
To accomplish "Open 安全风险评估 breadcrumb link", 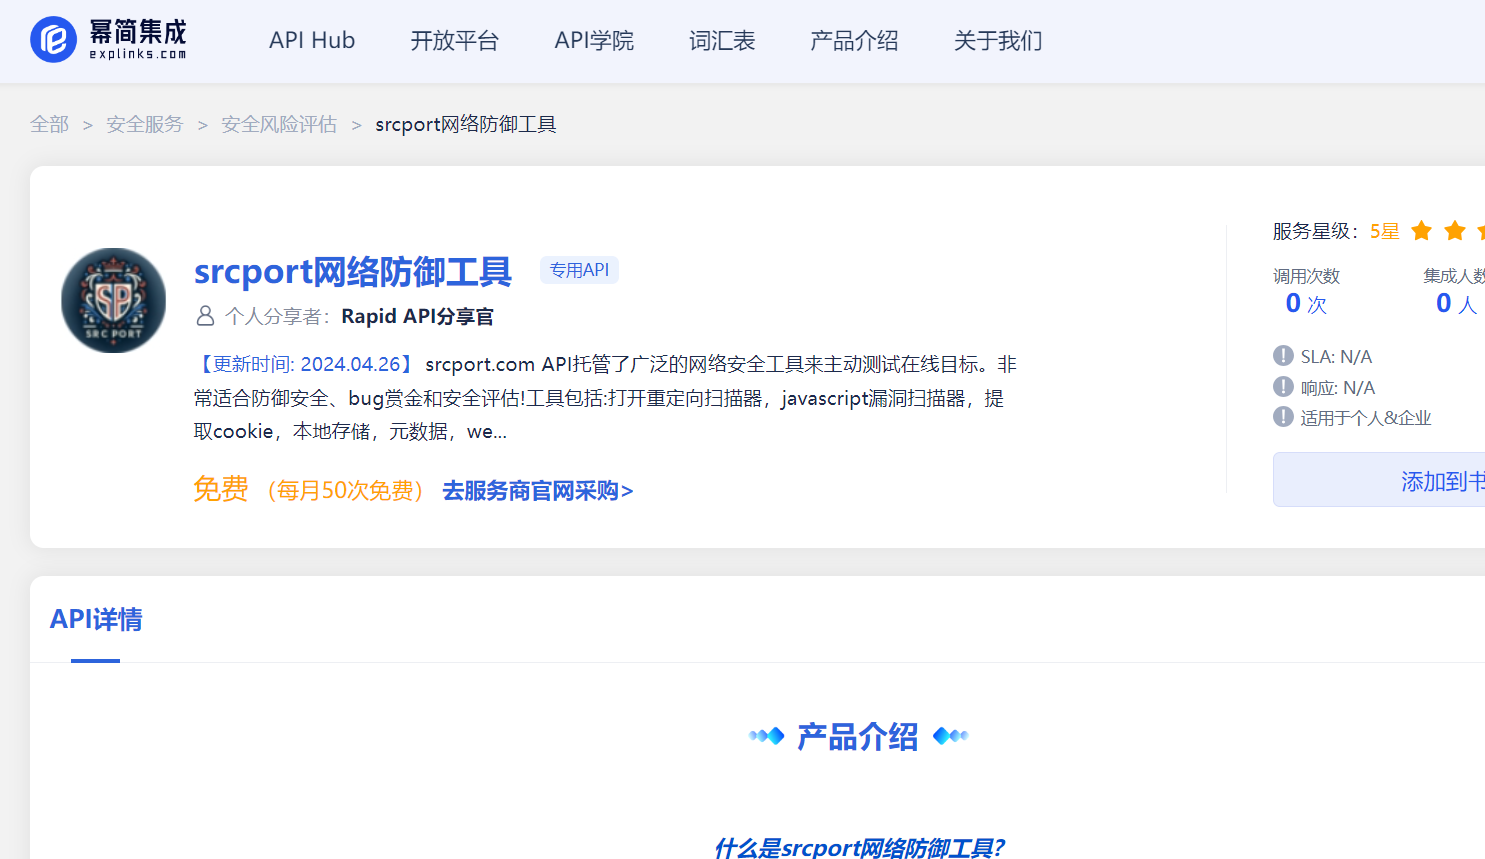I will pos(278,123).
